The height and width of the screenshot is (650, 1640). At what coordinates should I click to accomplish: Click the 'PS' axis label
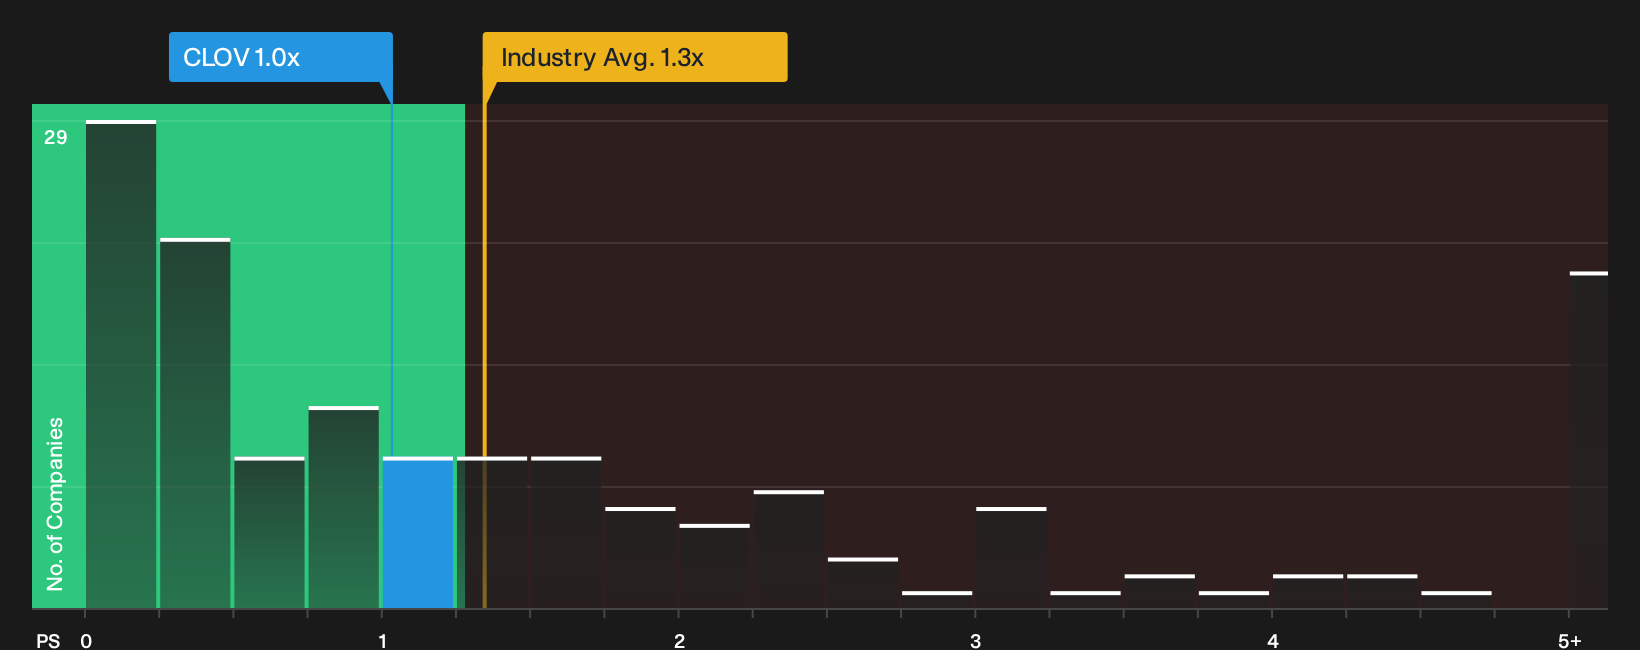[x=48, y=641]
